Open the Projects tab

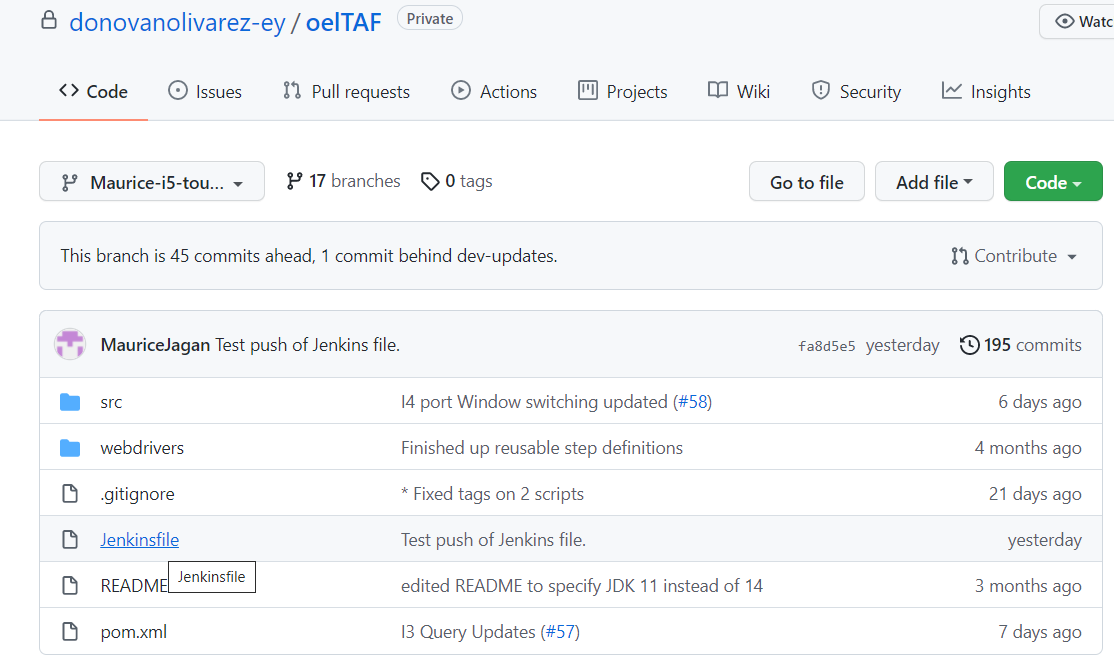(x=622, y=92)
